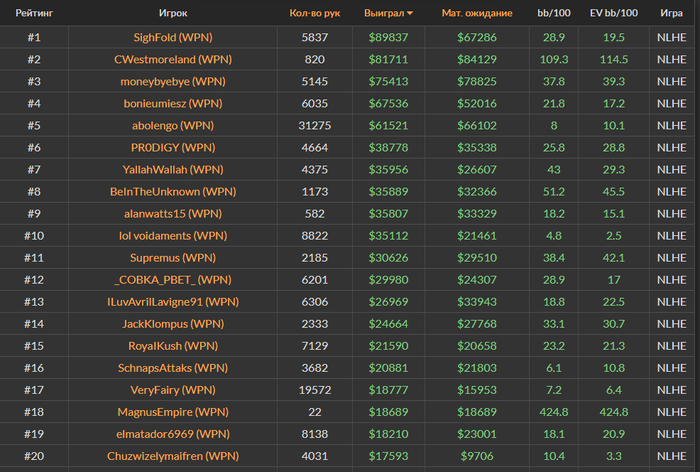Click the Рейтинг column header
This screenshot has width=700, height=472.
pos(34,13)
